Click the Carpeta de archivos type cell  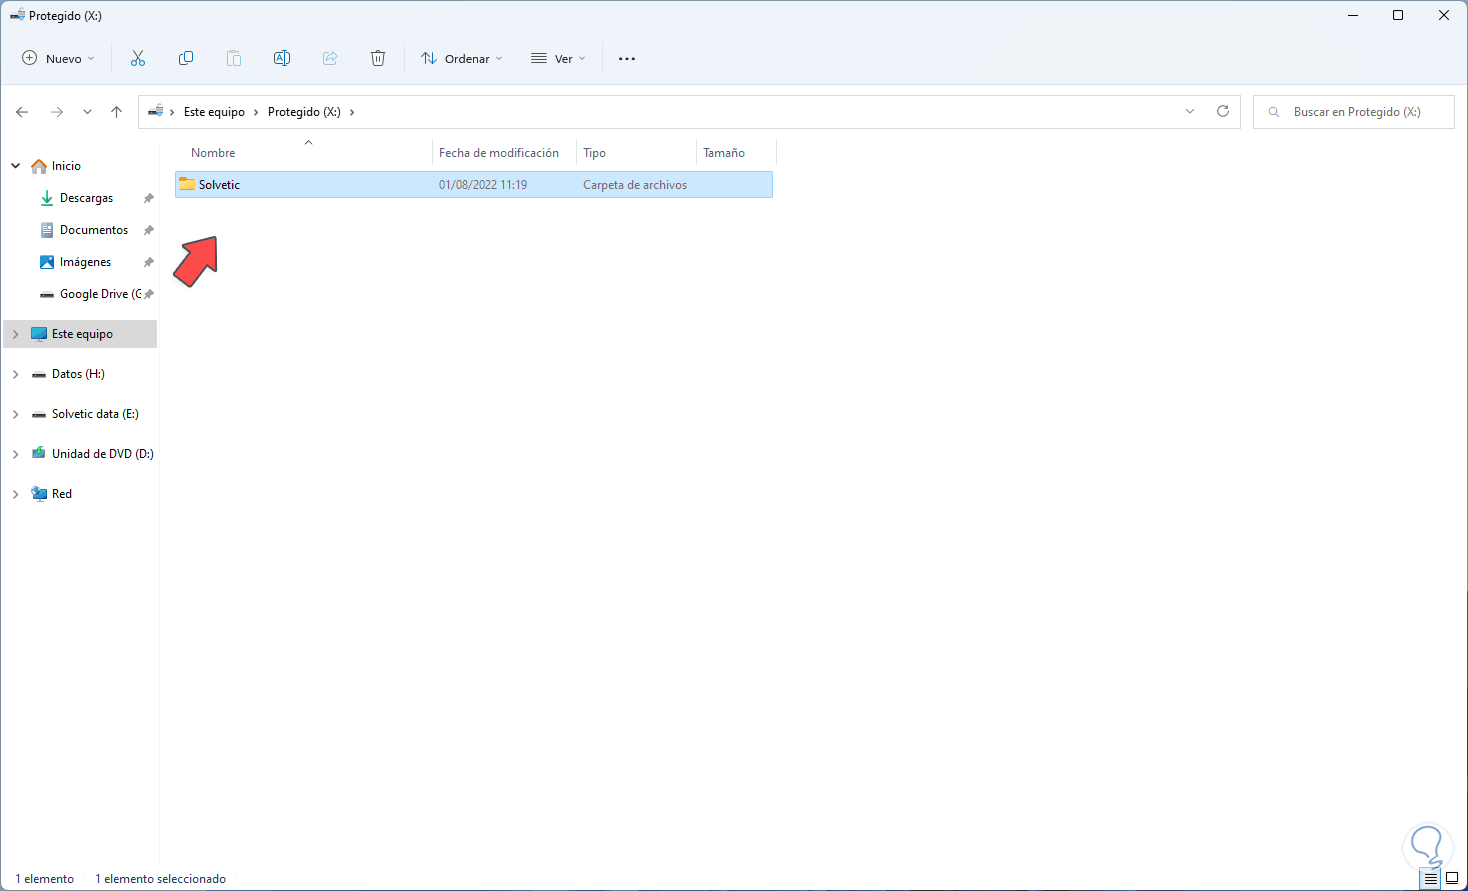coord(635,185)
